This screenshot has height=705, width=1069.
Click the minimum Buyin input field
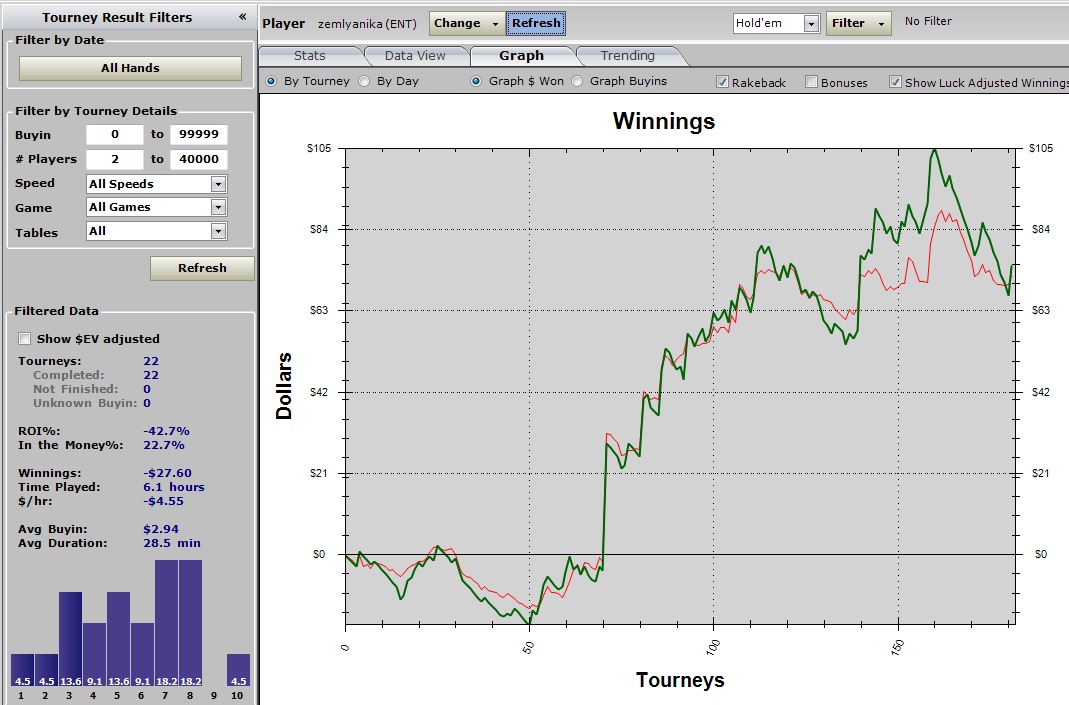click(114, 135)
